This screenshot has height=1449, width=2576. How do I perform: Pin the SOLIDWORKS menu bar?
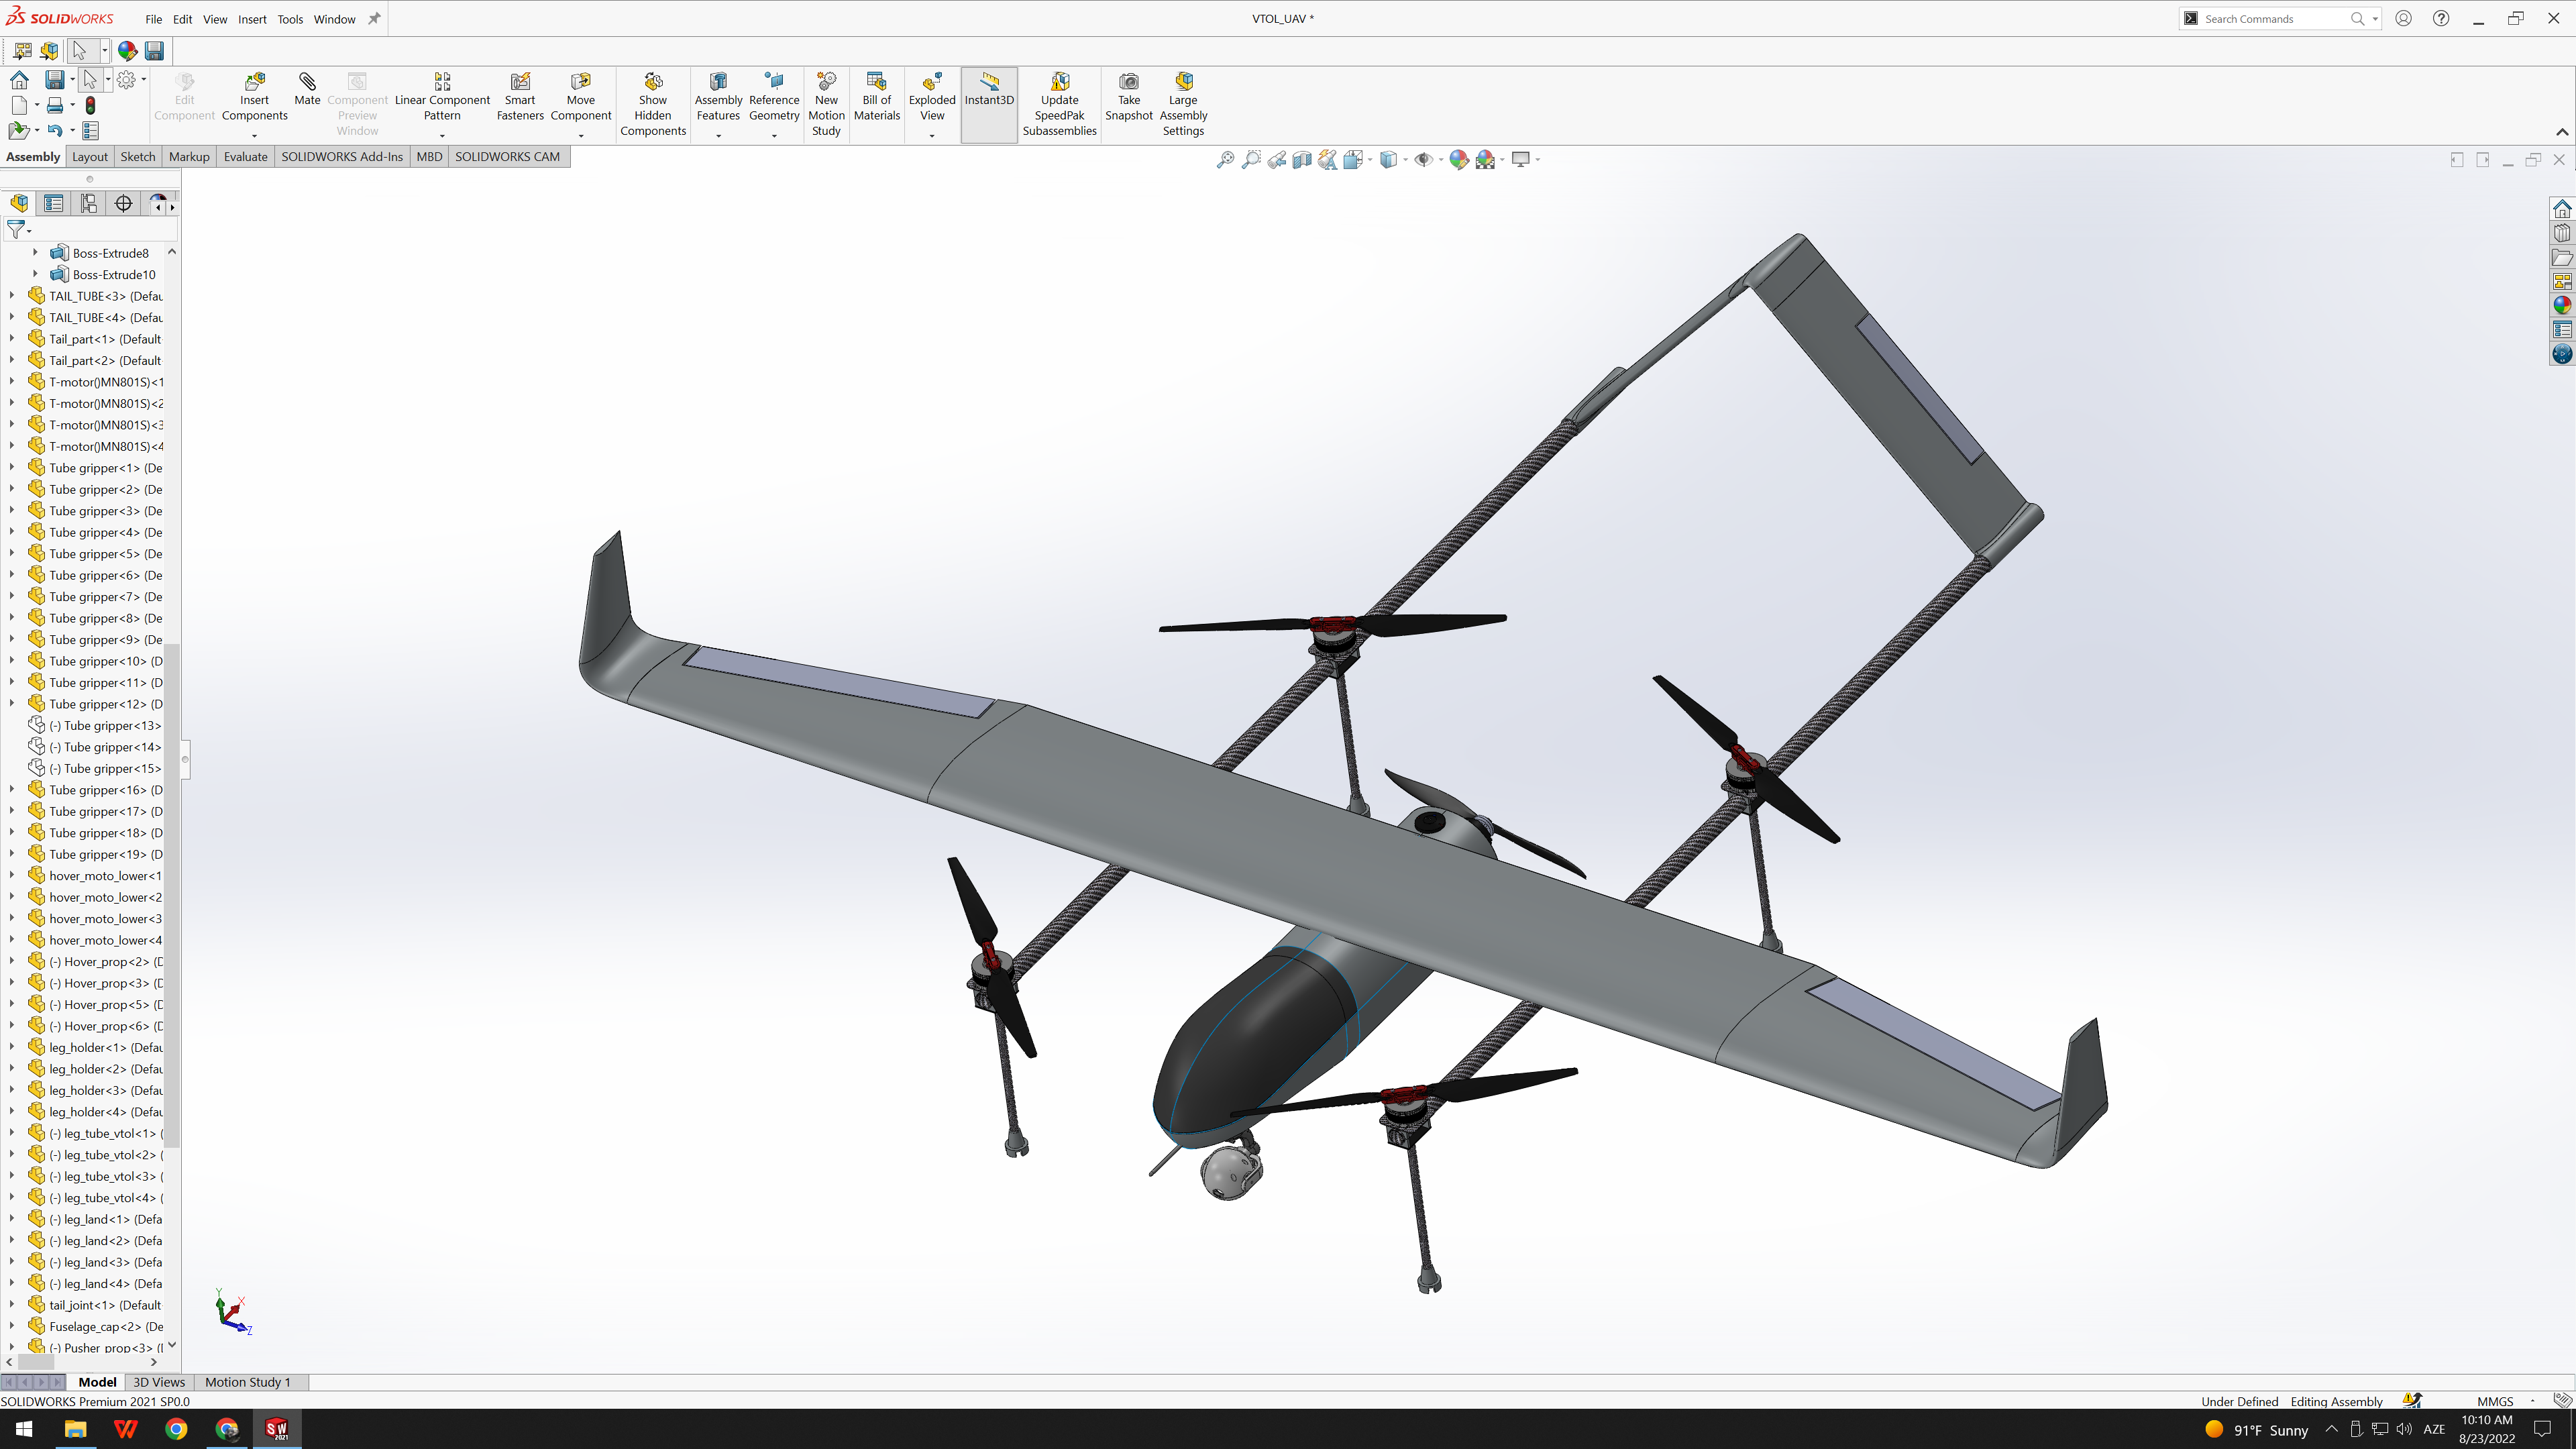374,19
